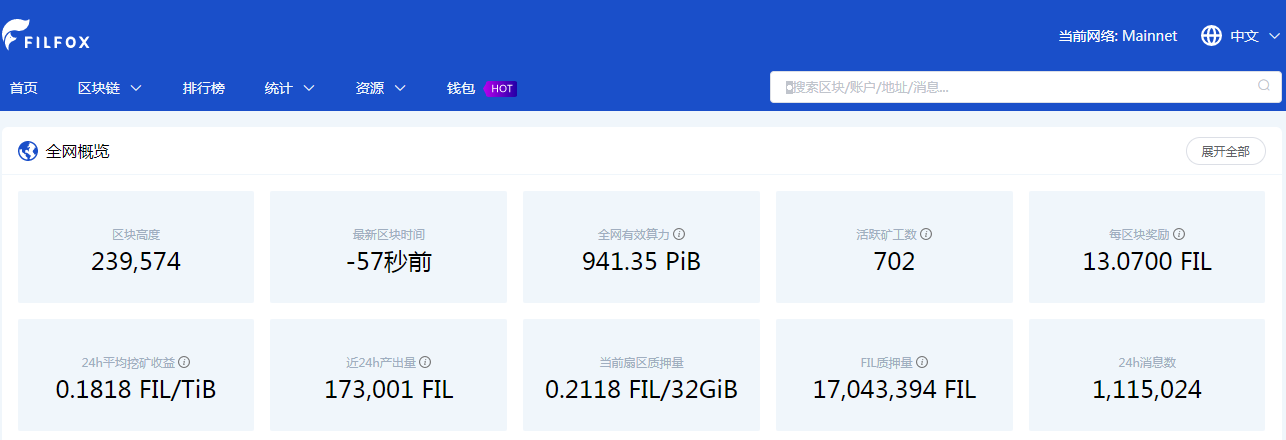The width and height of the screenshot is (1286, 440).
Task: Click the 展开全部 button
Action: tap(1225, 151)
